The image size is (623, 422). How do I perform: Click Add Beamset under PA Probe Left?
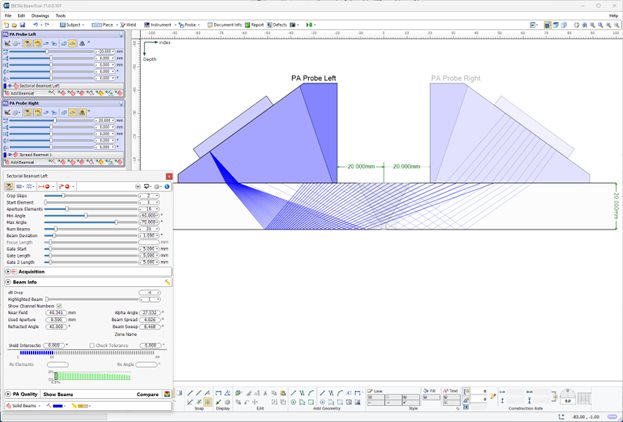coord(21,93)
